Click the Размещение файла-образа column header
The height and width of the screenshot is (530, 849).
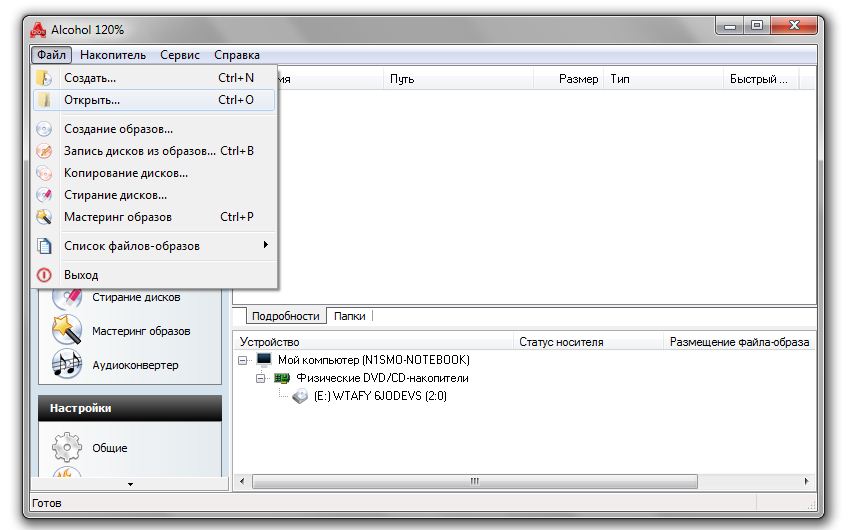740,342
